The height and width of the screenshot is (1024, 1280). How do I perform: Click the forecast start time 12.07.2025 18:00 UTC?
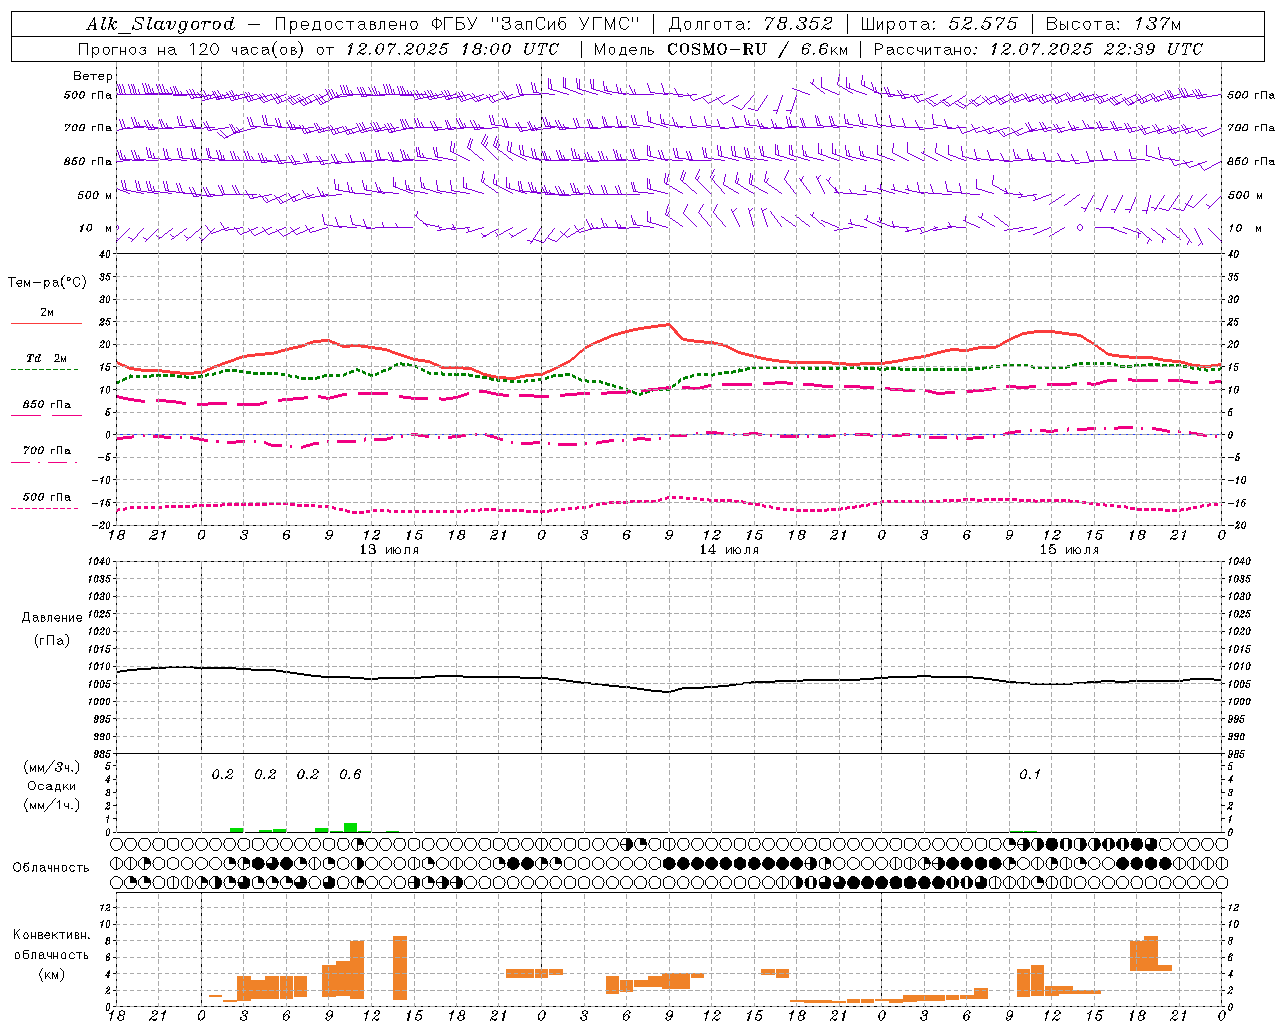(x=452, y=49)
